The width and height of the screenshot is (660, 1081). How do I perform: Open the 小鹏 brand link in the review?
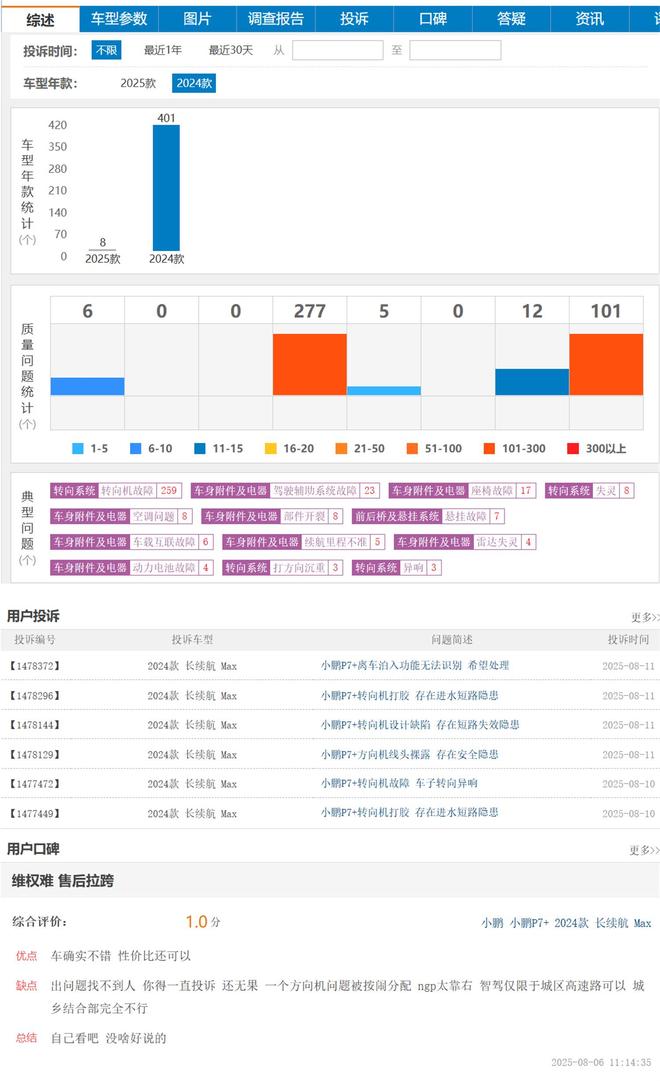click(492, 923)
